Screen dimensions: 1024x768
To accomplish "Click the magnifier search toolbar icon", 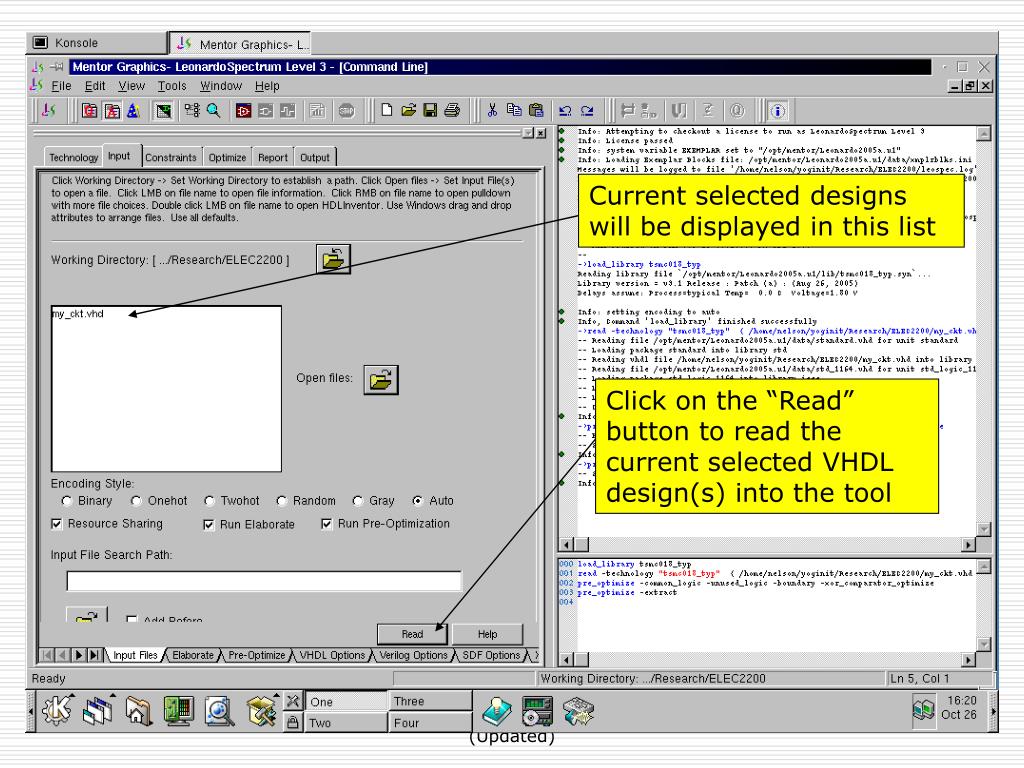I will point(214,110).
